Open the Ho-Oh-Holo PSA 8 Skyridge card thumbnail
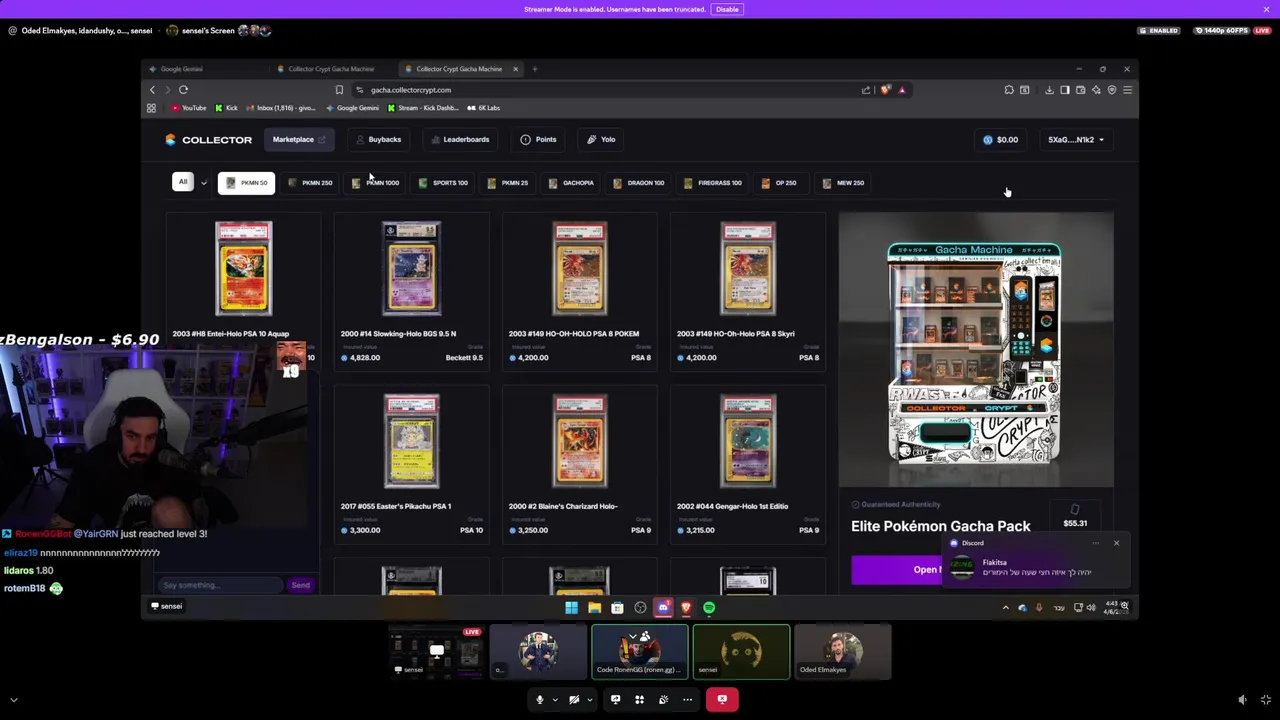This screenshot has height=720, width=1280. coord(747,269)
